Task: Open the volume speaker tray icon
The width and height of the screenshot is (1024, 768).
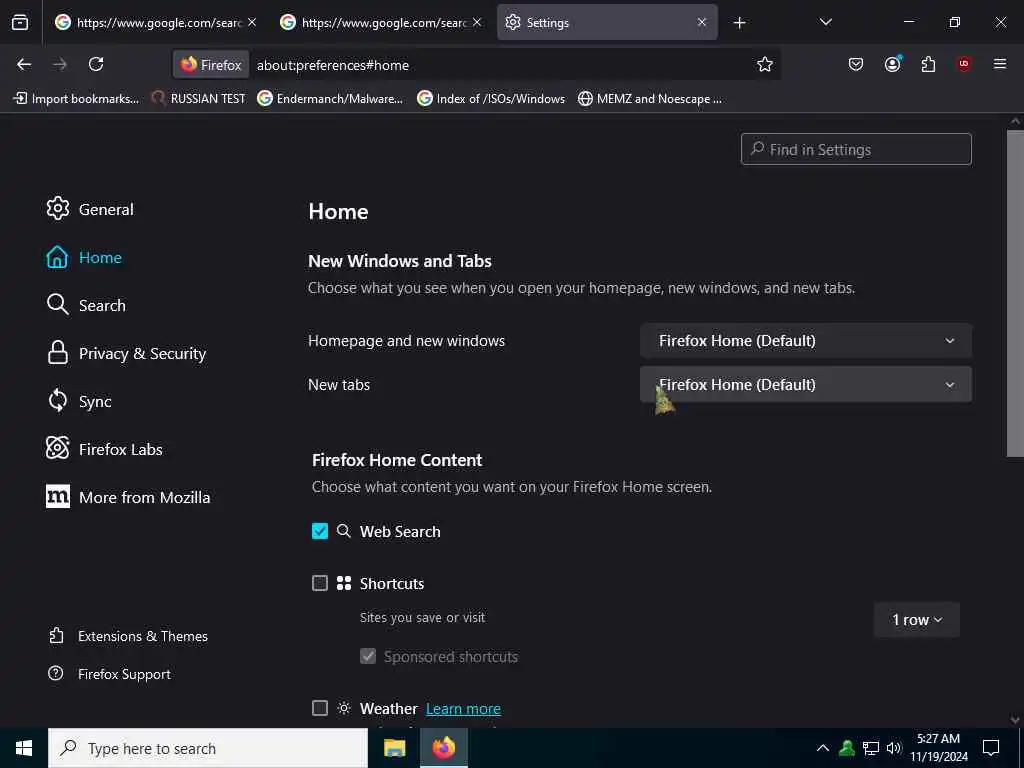Action: (894, 748)
